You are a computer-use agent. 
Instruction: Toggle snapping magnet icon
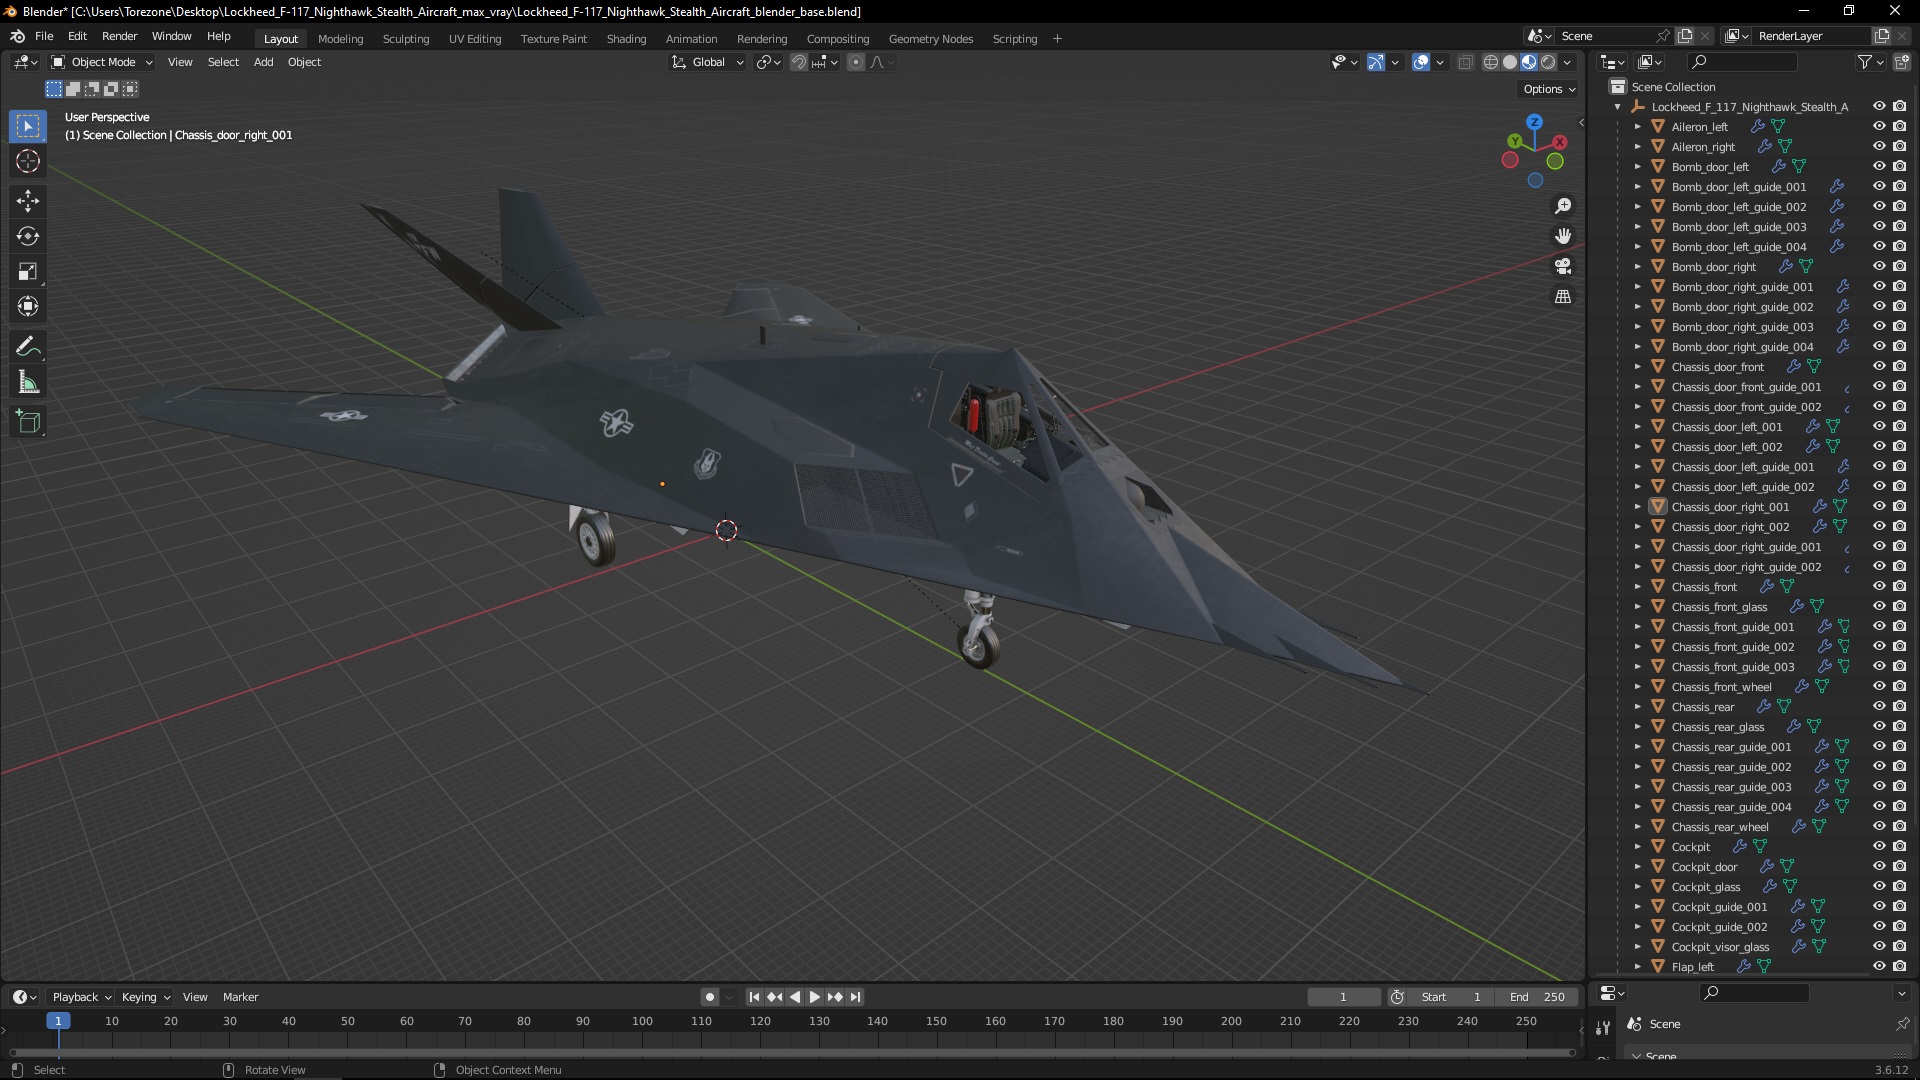798,62
